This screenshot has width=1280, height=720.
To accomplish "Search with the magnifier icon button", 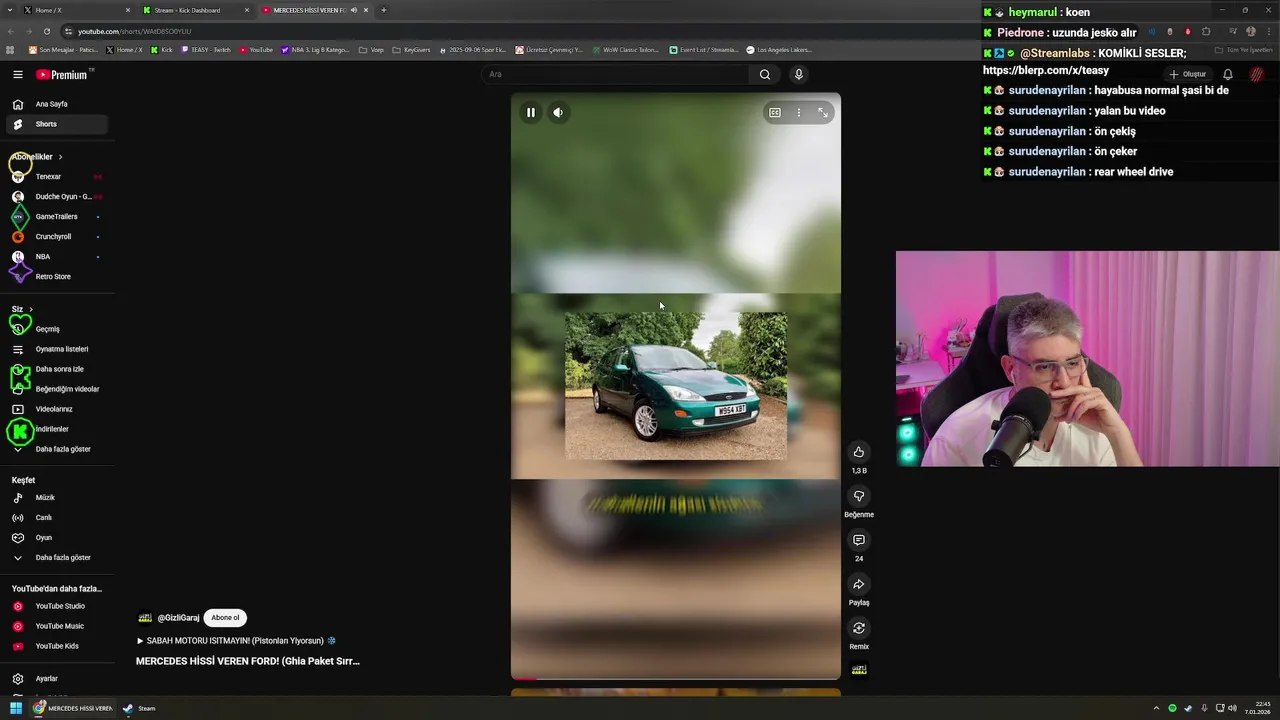I will click(x=765, y=74).
